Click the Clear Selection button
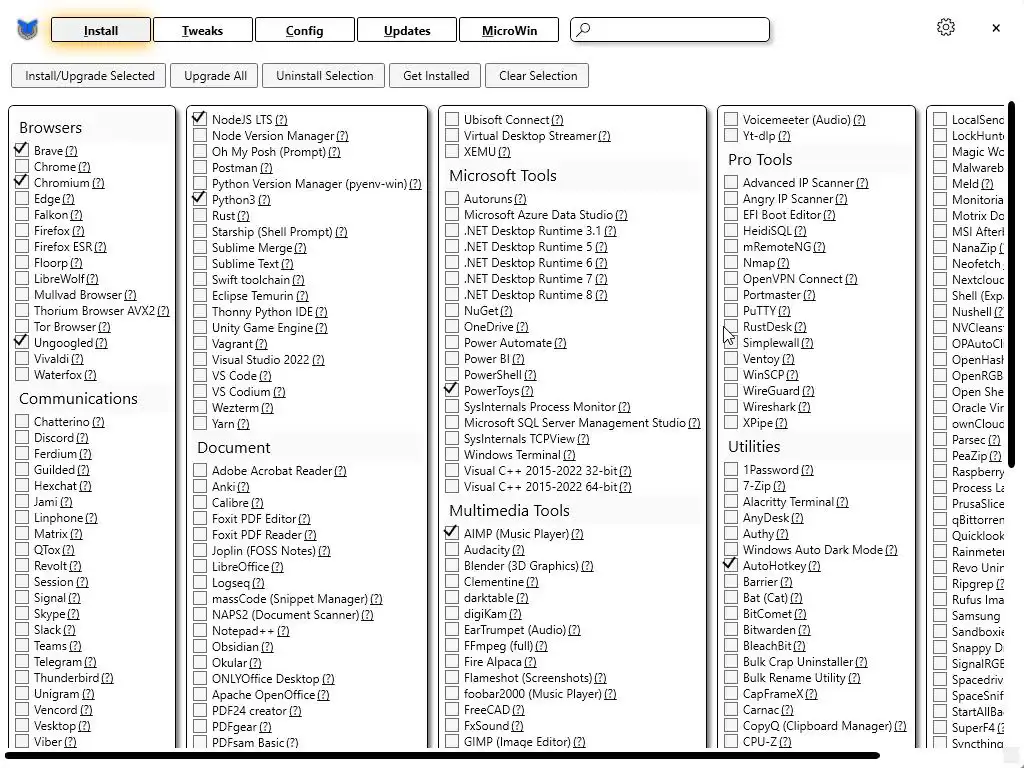The width and height of the screenshot is (1024, 768). pos(537,76)
